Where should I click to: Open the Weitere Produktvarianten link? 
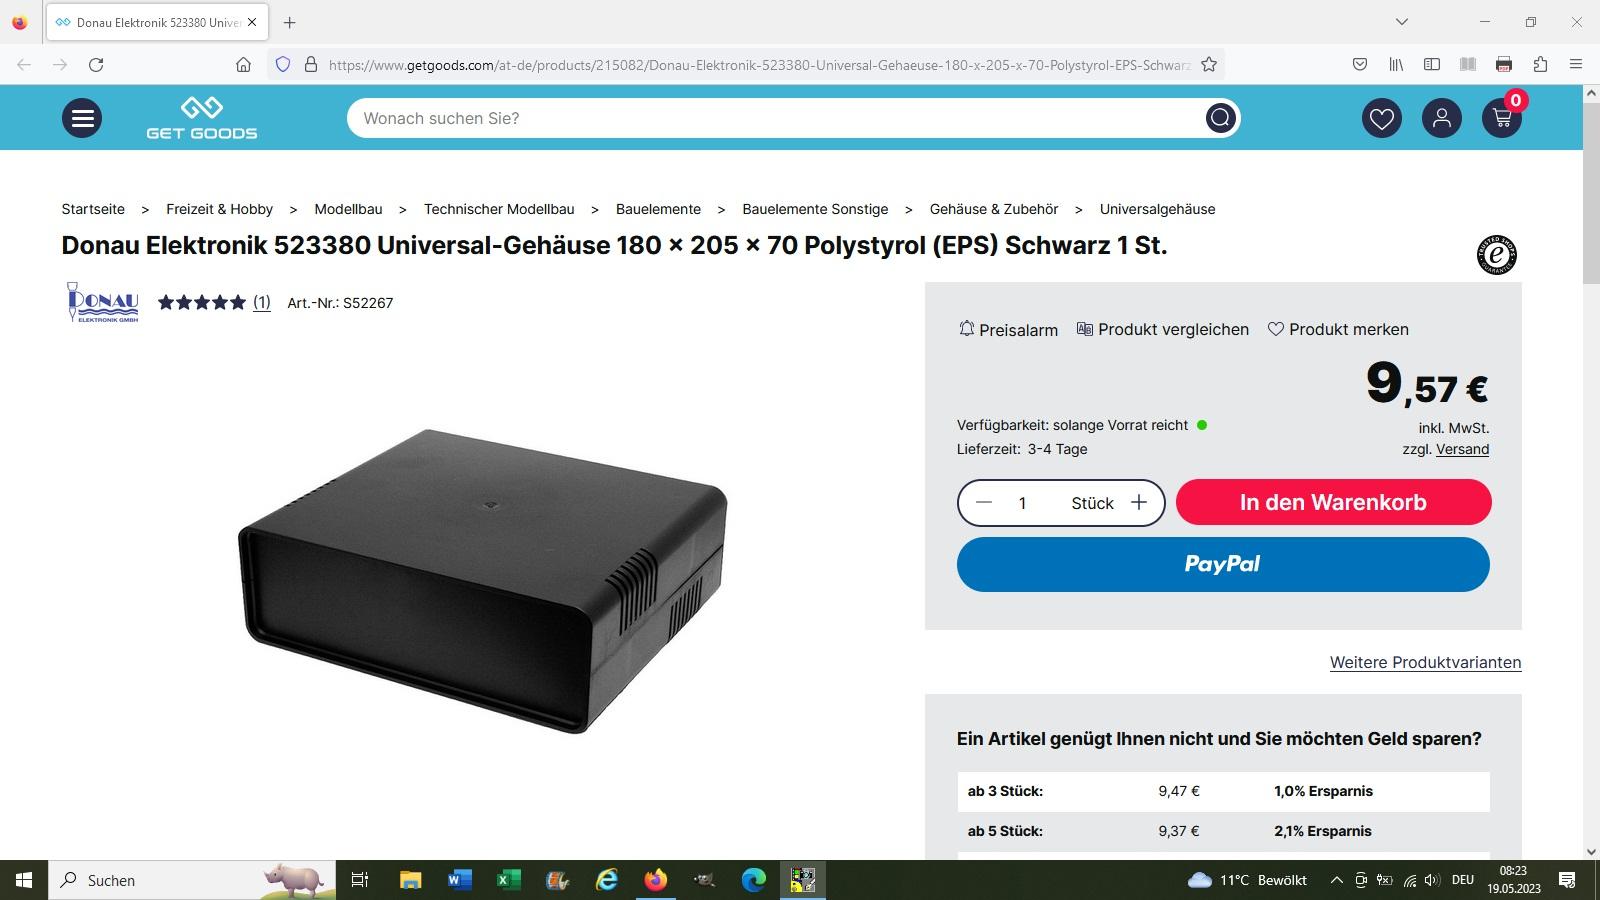(x=1425, y=662)
